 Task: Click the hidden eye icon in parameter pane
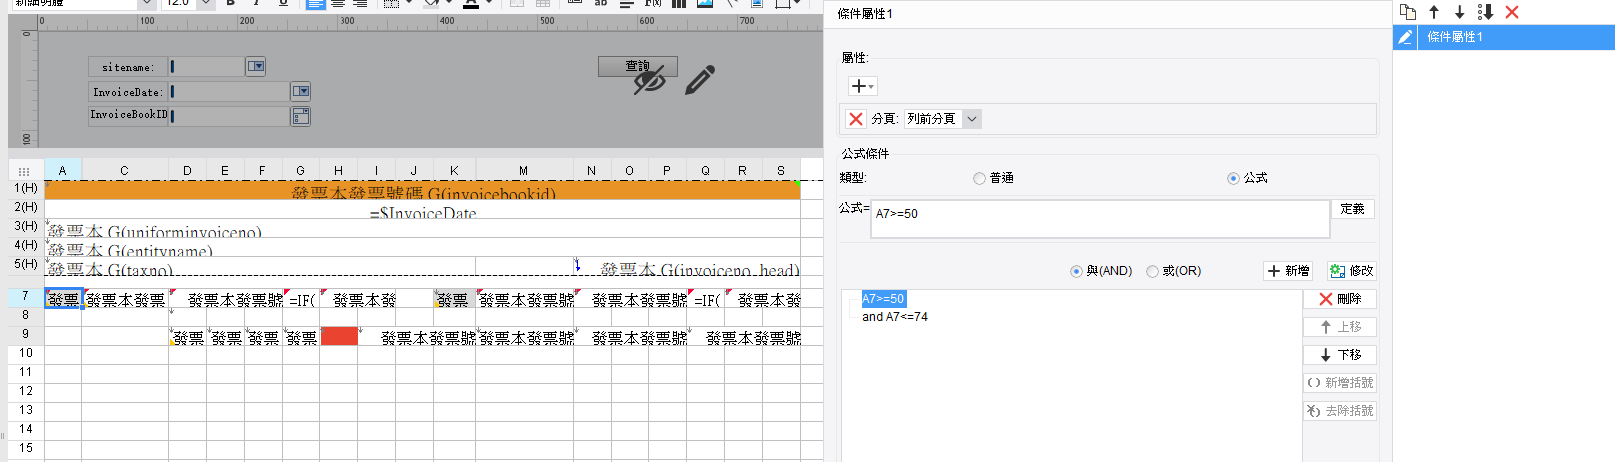click(649, 80)
